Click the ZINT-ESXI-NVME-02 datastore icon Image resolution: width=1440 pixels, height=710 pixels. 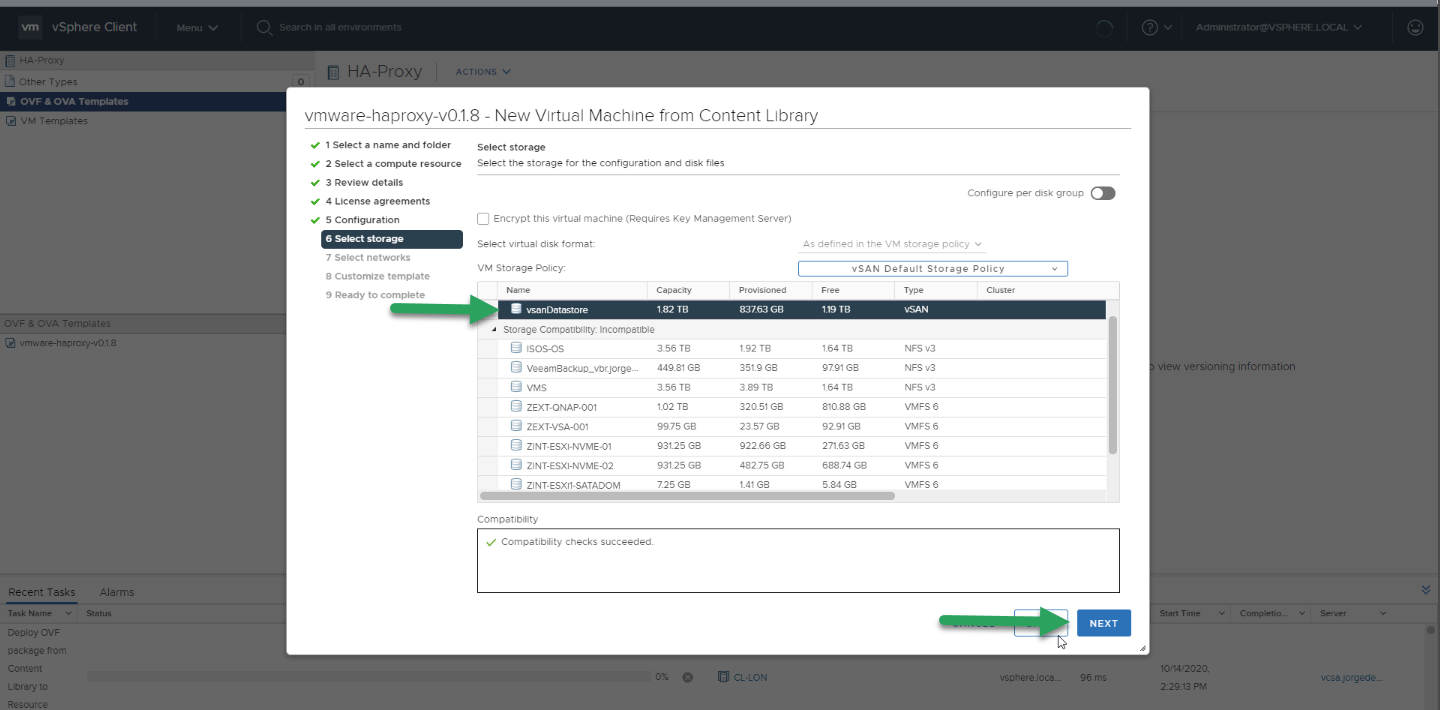pyautogui.click(x=516, y=465)
